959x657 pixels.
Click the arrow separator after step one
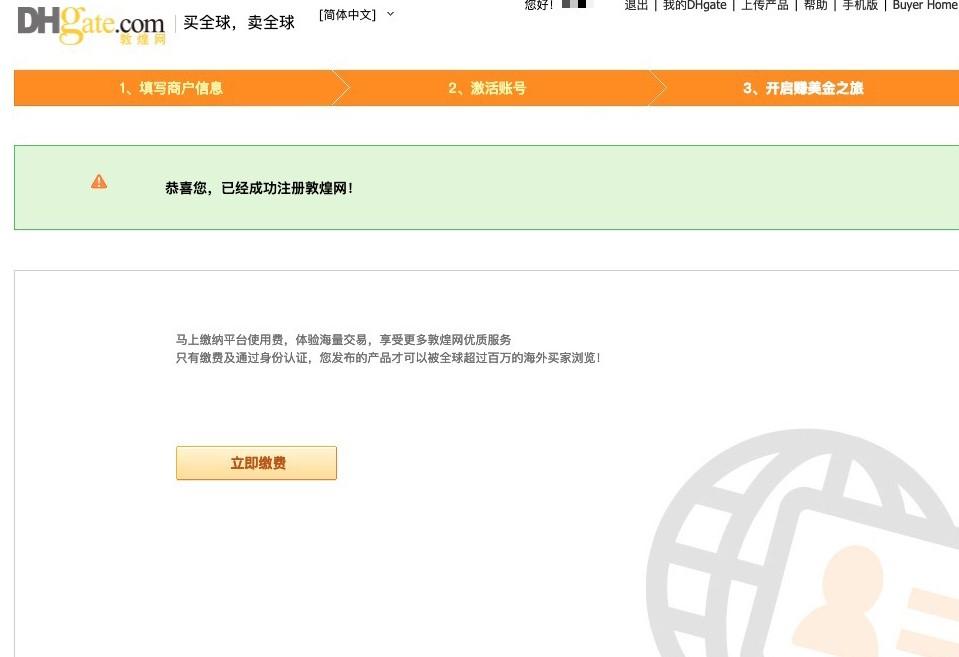coord(343,88)
